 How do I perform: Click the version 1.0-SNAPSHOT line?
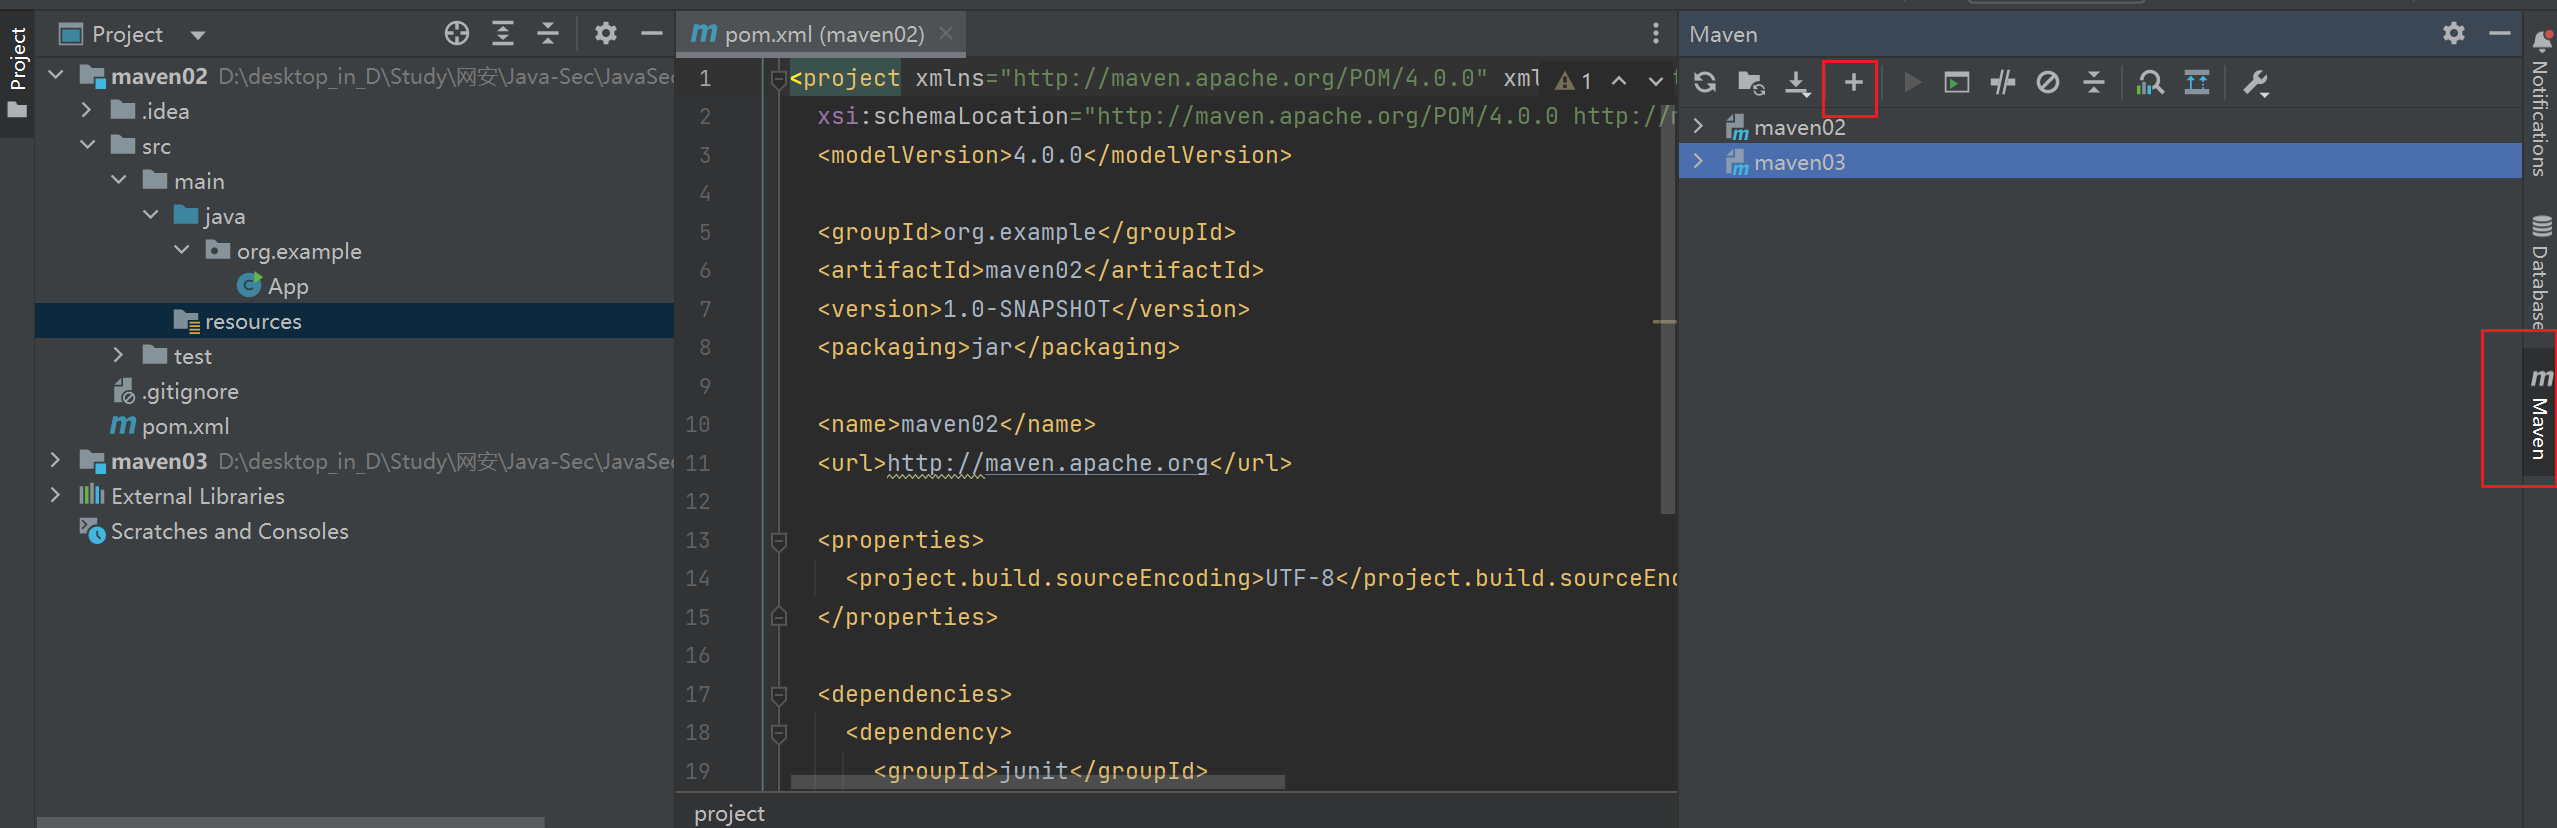(1033, 309)
